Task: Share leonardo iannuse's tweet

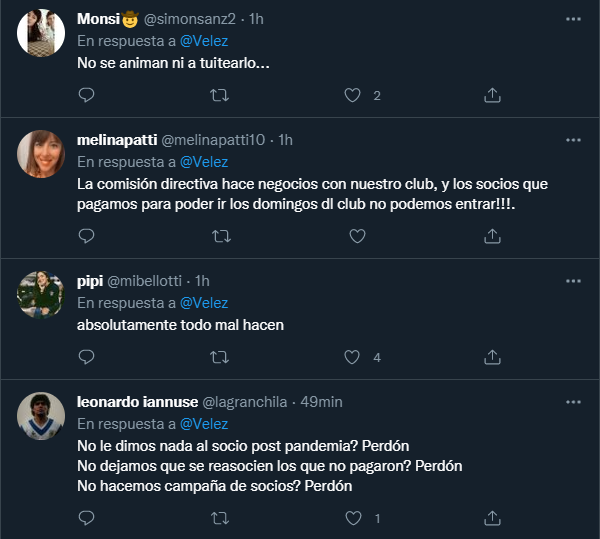Action: click(492, 518)
